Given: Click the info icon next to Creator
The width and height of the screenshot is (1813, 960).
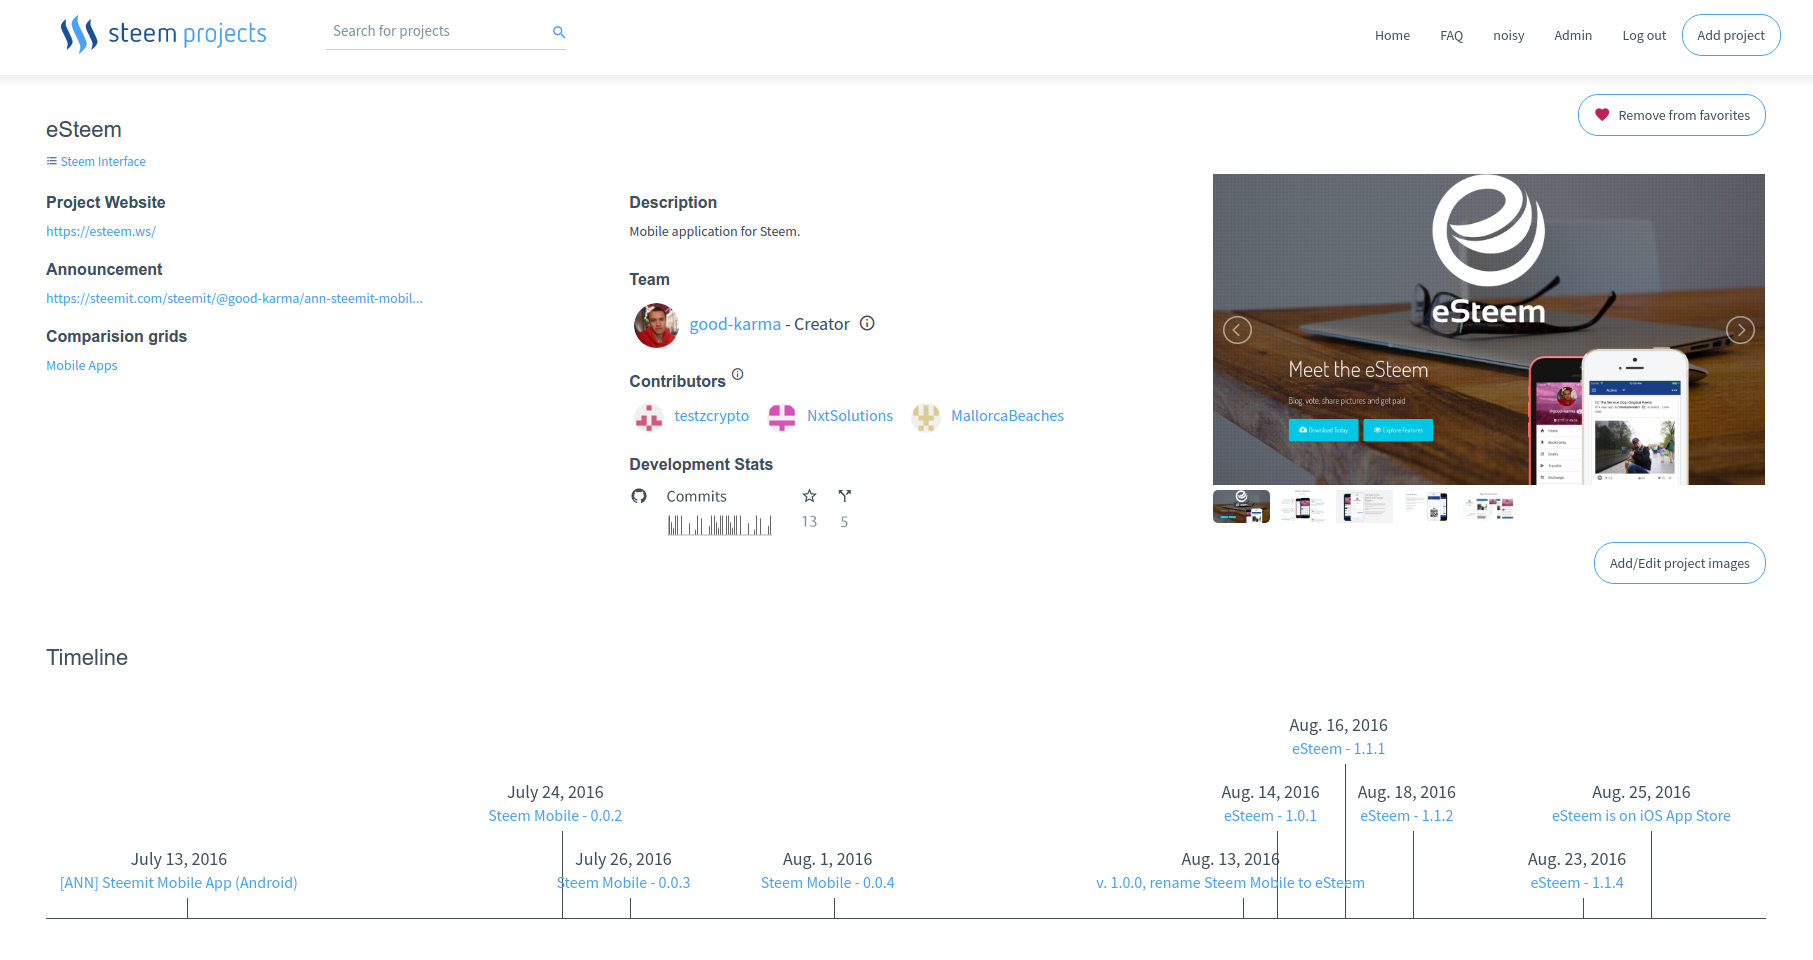Looking at the screenshot, I should (x=867, y=323).
